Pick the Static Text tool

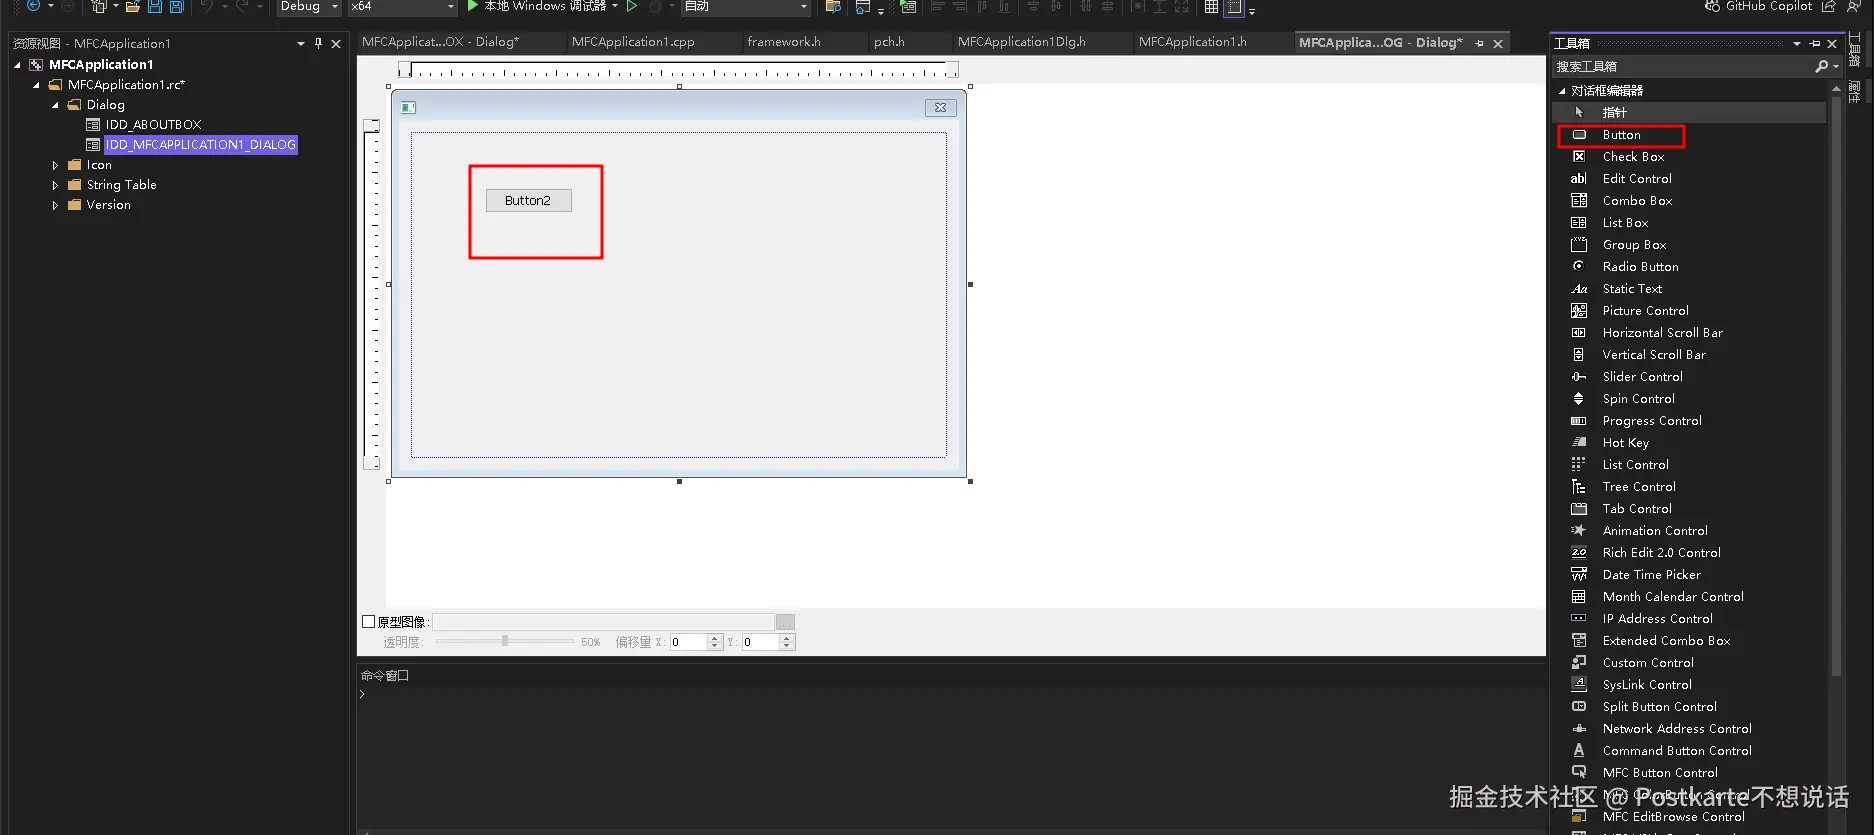[1632, 289]
